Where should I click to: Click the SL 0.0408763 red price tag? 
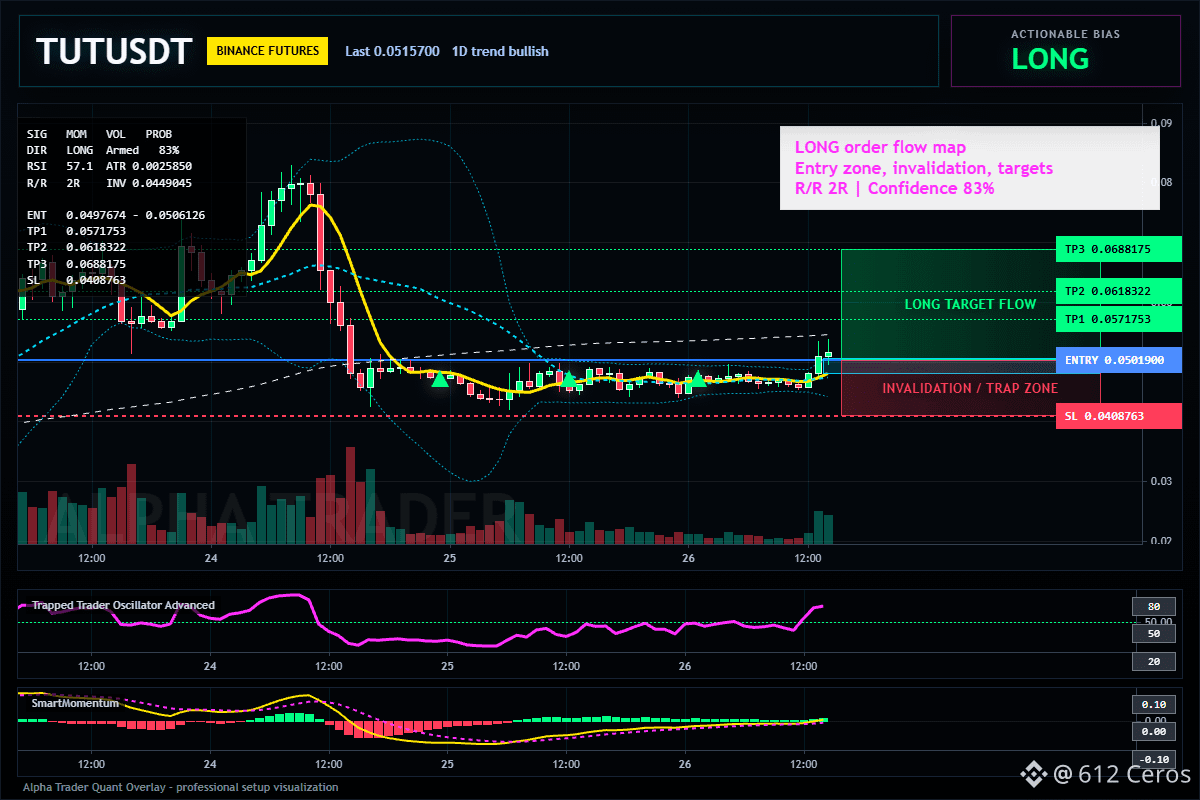coord(1118,415)
